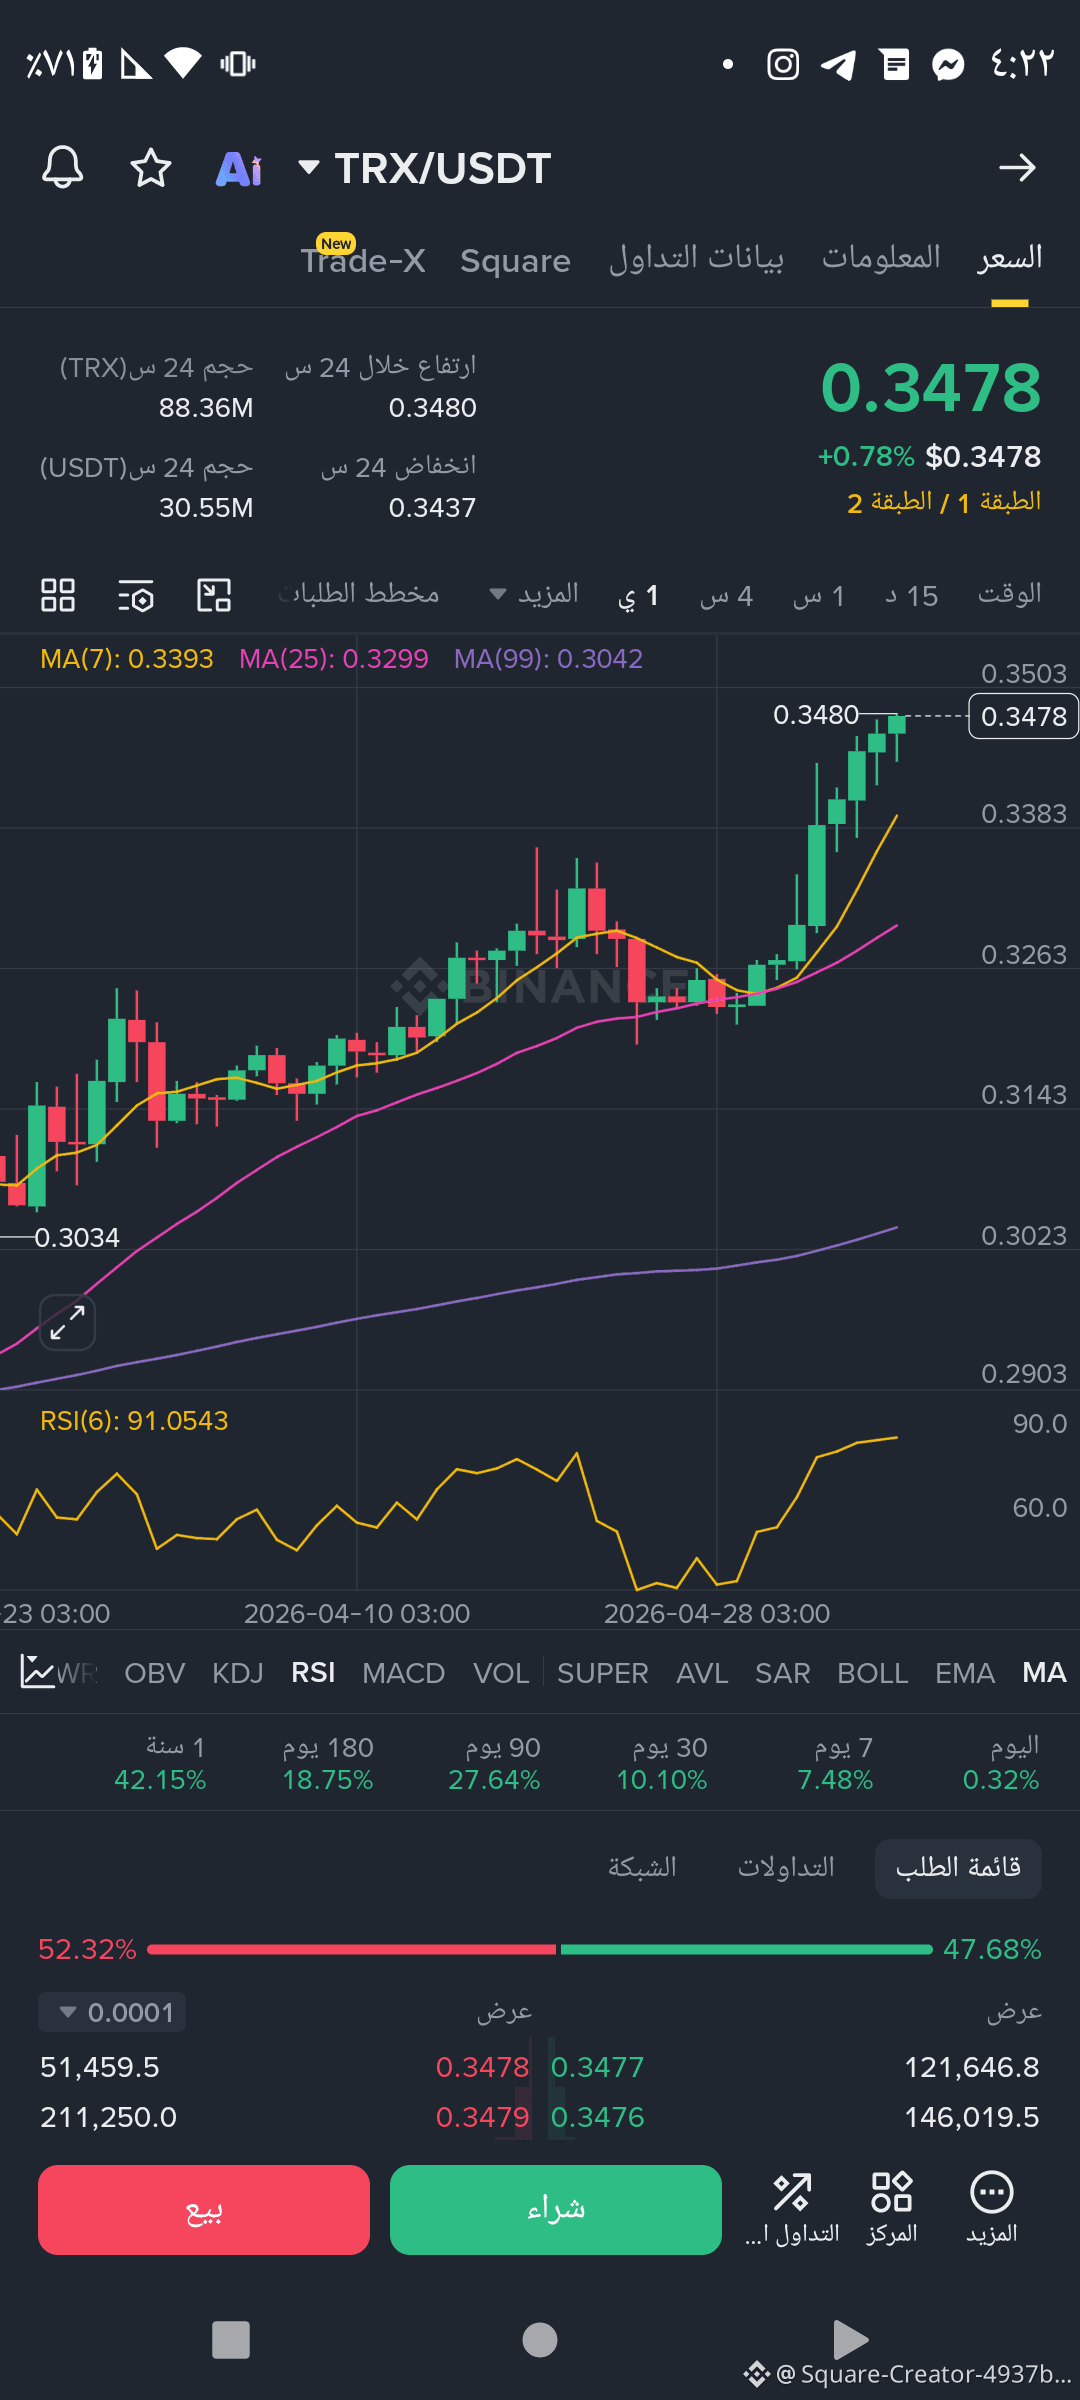Tap the buy/sell ratio bar
Viewport: 1080px width, 2400px height.
tap(540, 1949)
